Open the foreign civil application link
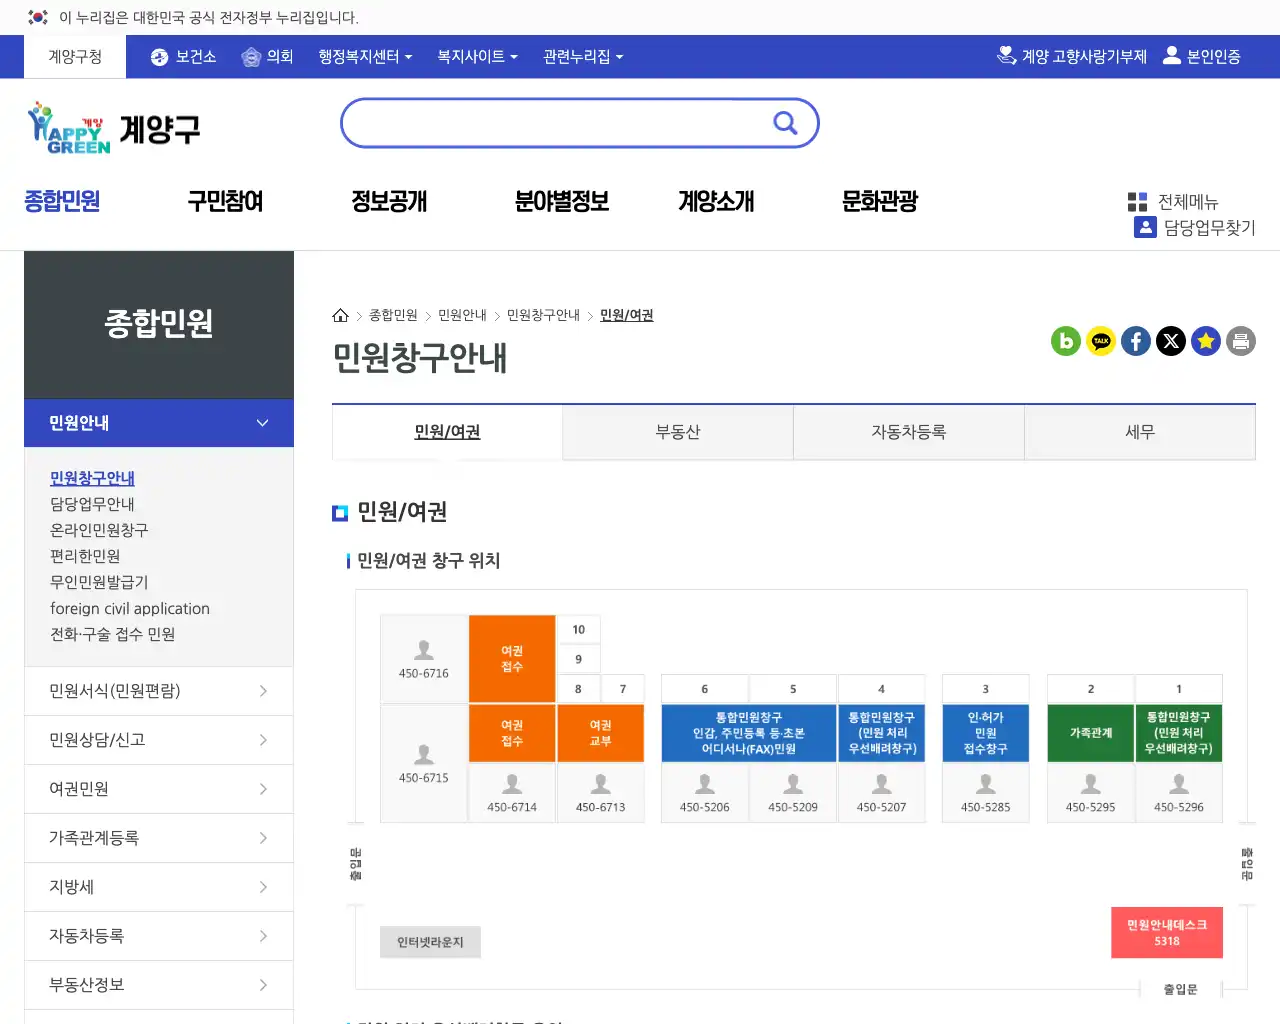This screenshot has width=1280, height=1024. click(x=131, y=608)
